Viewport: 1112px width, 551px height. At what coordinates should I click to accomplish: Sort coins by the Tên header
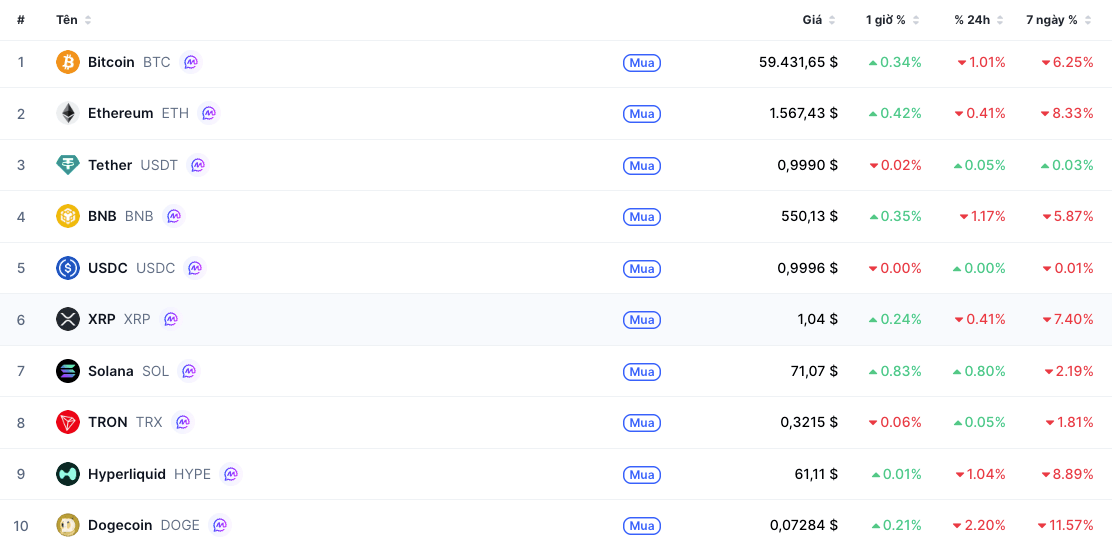[x=74, y=20]
